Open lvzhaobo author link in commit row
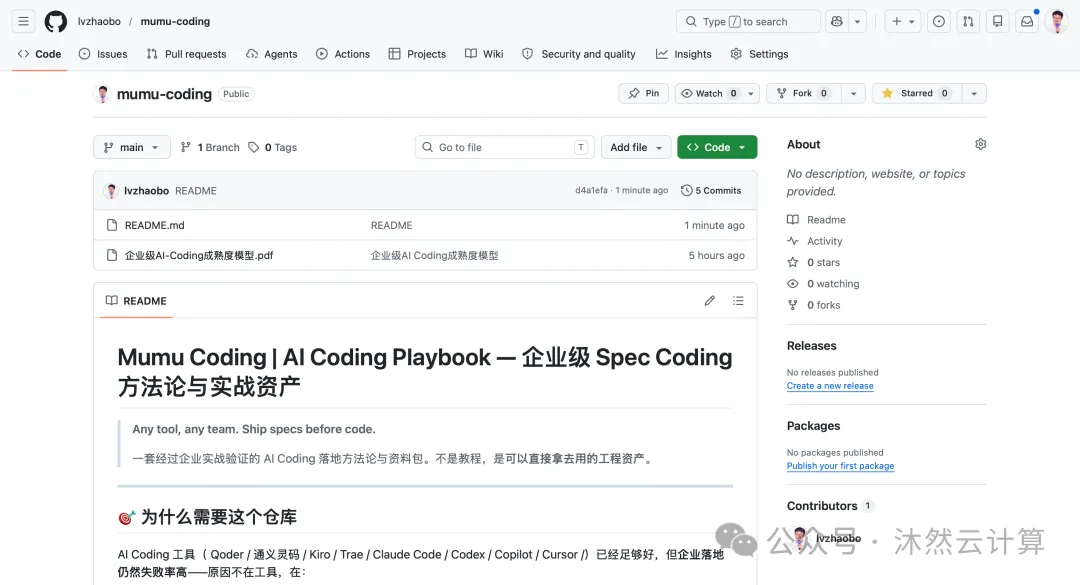1080x585 pixels. click(146, 191)
